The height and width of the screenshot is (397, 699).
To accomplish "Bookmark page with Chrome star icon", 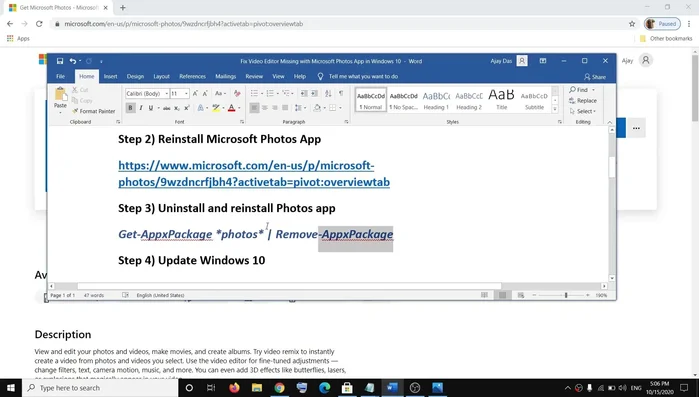I will [x=632, y=24].
